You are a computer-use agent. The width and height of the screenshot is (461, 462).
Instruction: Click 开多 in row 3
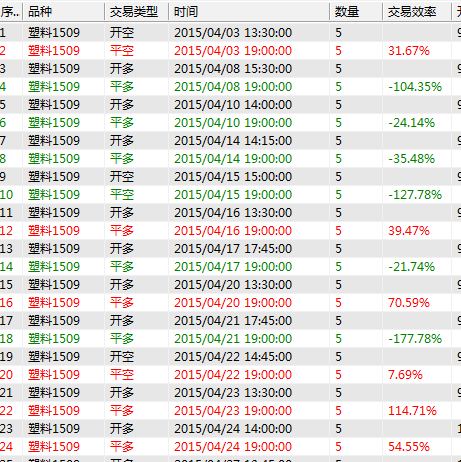coord(122,69)
